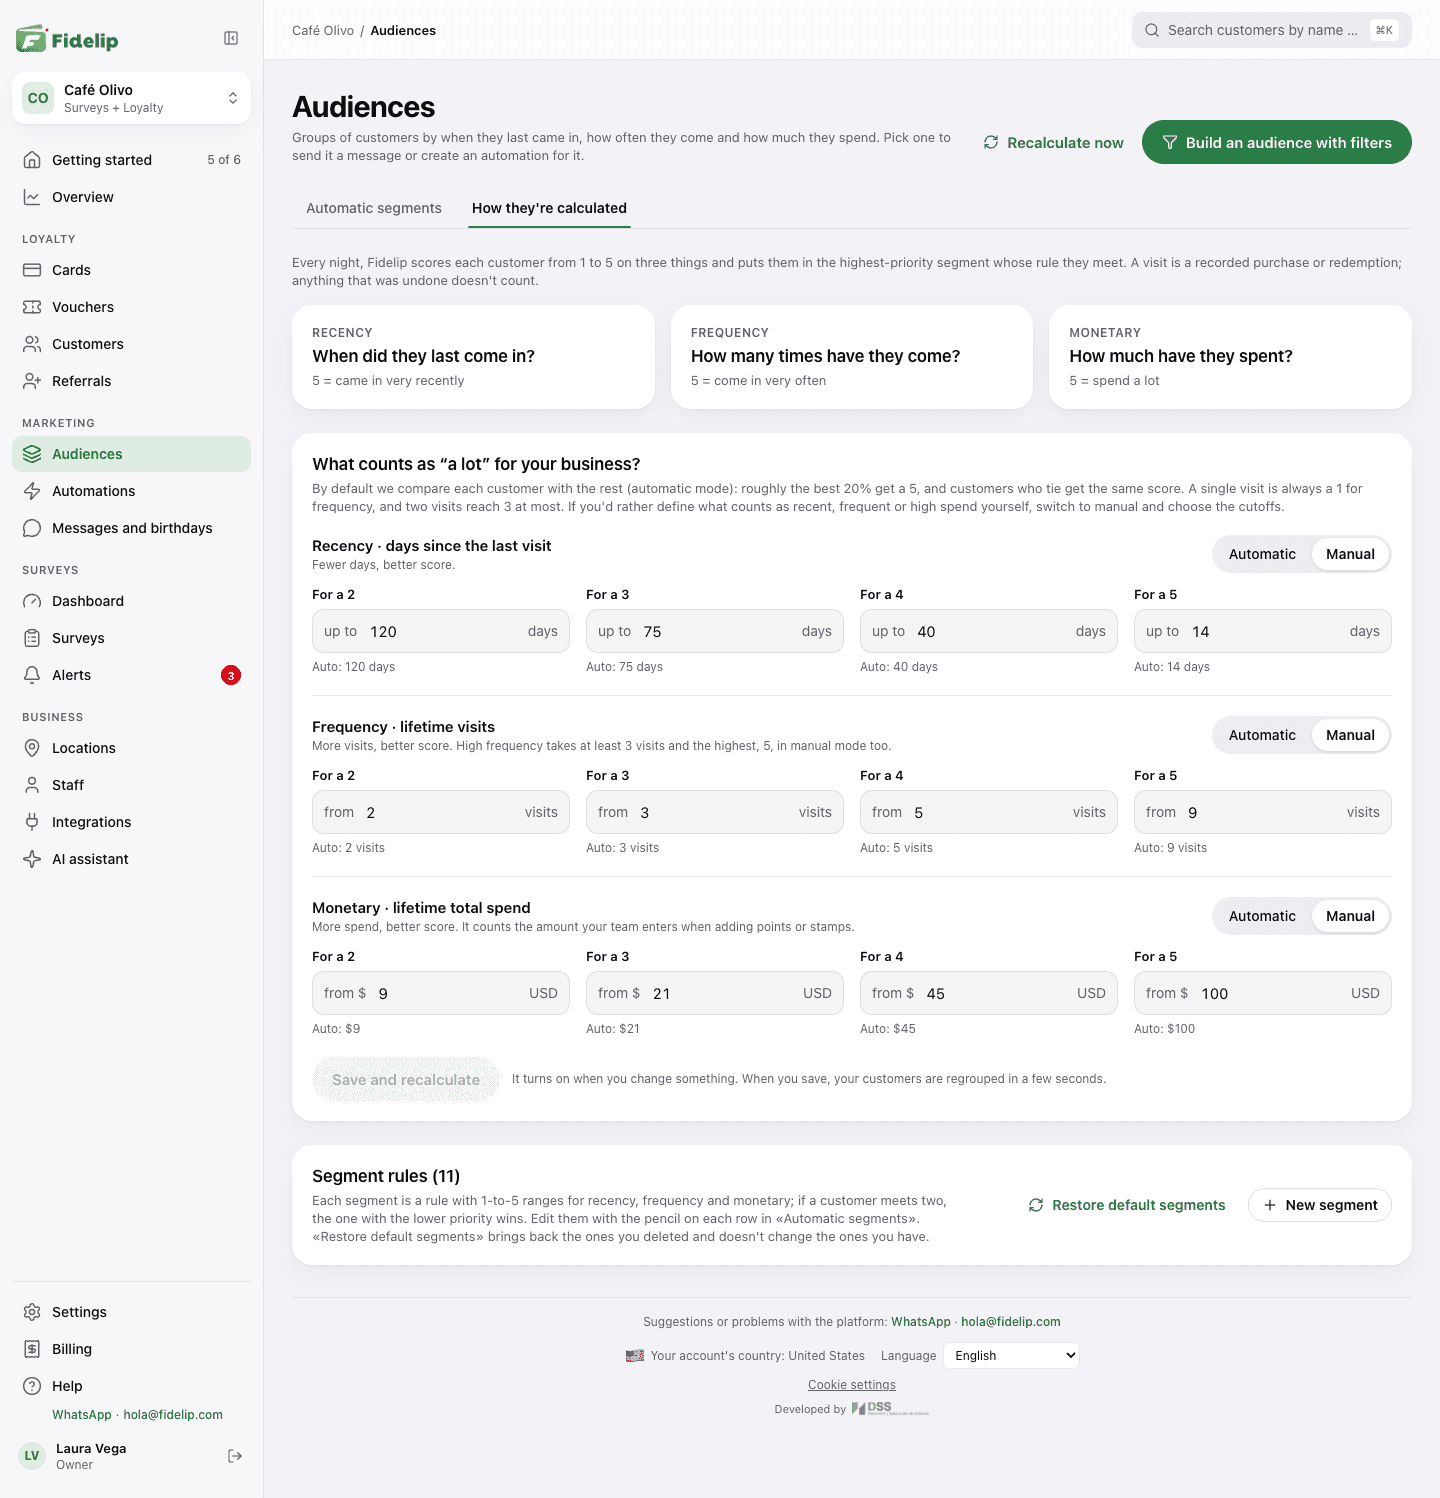Viewport: 1440px width, 1498px height.
Task: Click the Cards icon in sidebar
Action: tap(32, 270)
